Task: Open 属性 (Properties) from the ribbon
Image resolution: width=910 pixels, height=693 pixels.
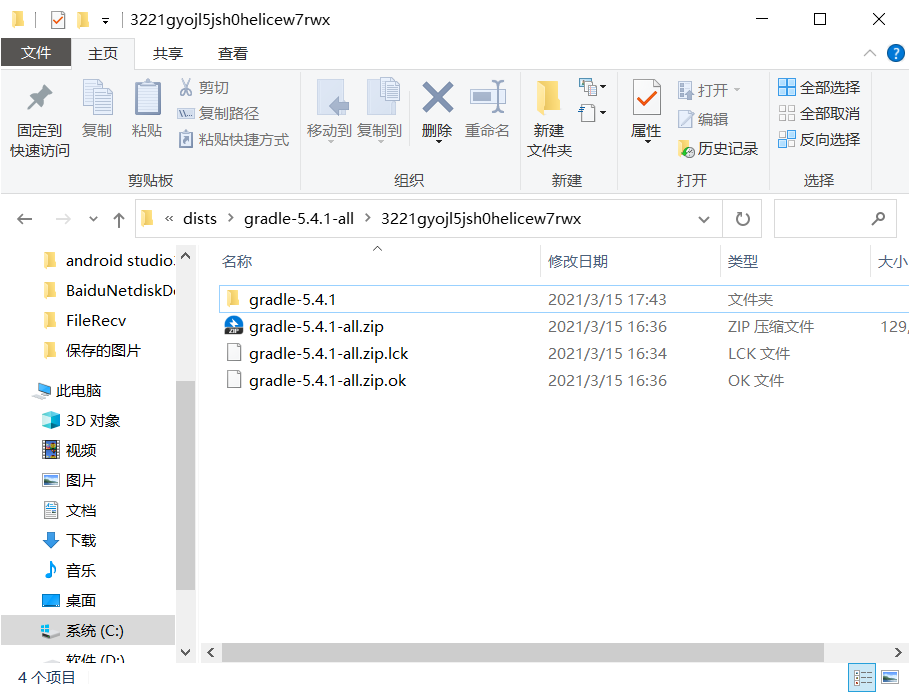Action: [645, 110]
